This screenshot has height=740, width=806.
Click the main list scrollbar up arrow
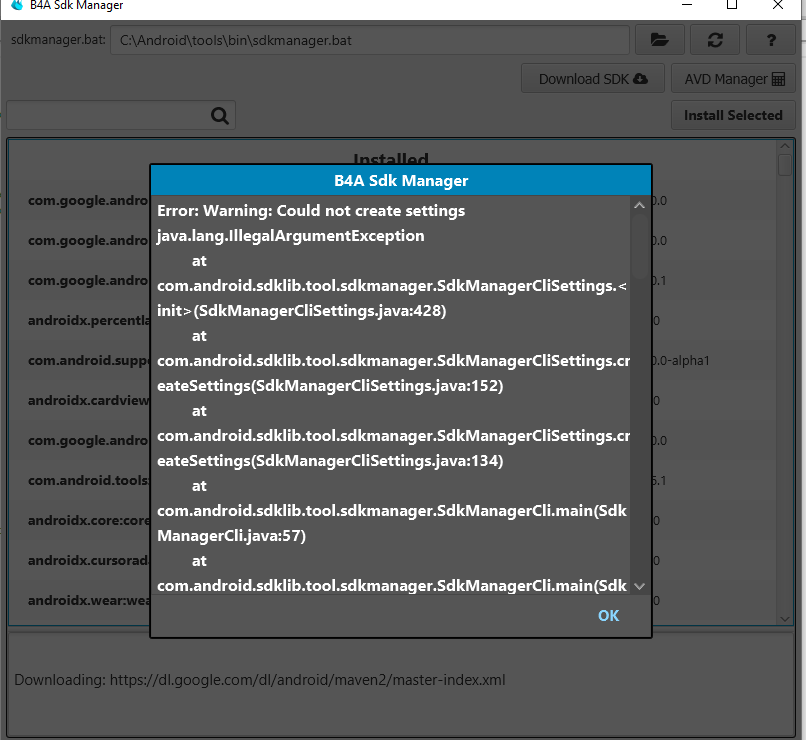point(784,146)
